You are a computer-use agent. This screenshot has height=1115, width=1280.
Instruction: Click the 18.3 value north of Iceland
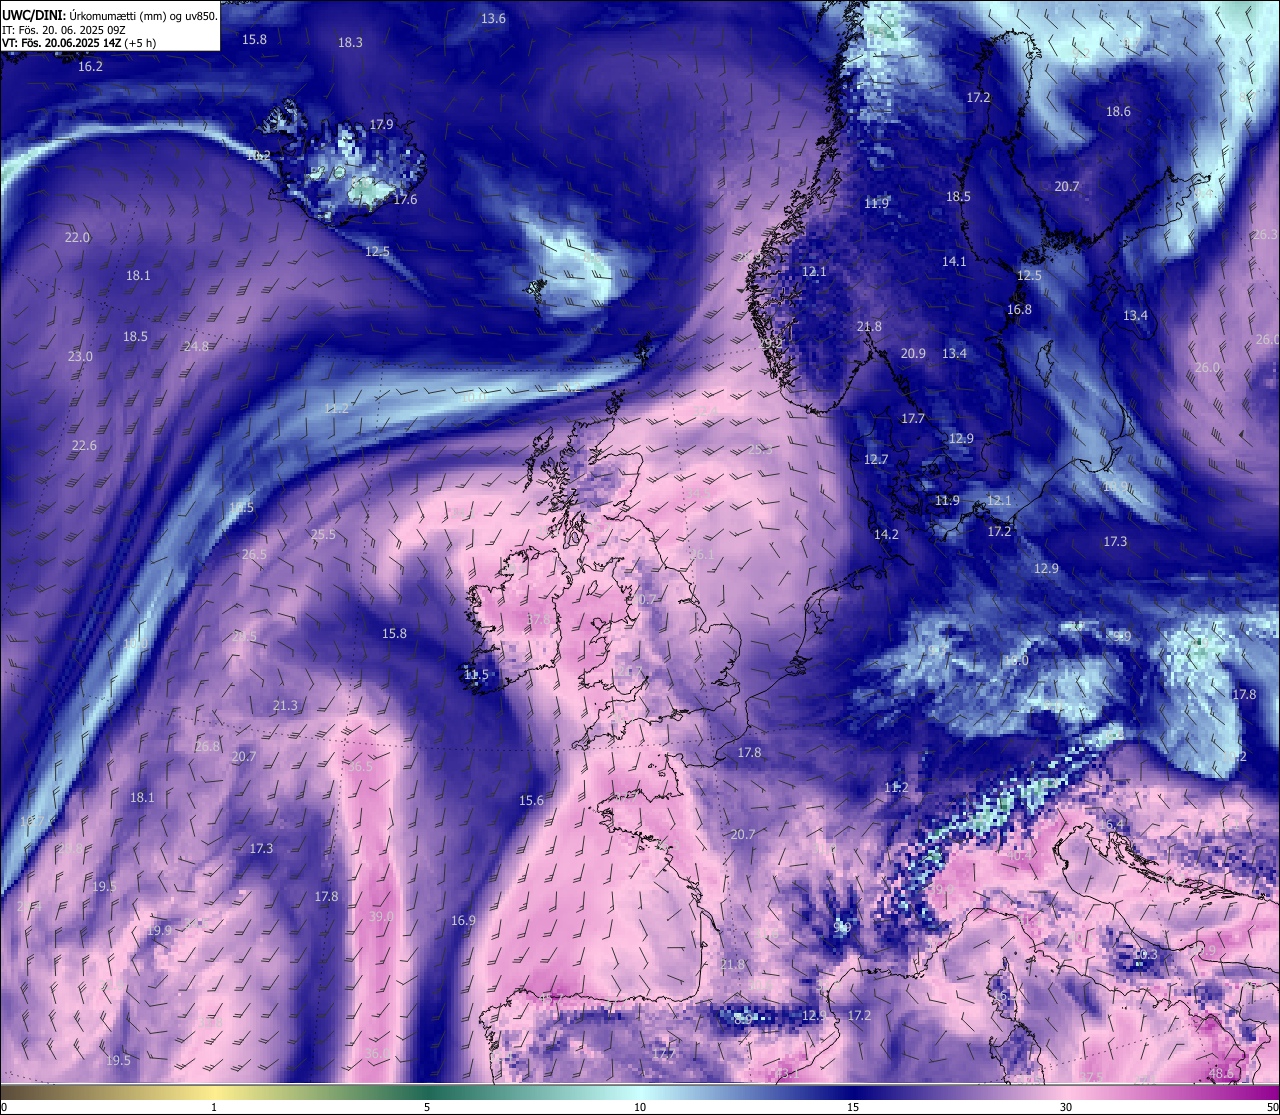(350, 43)
